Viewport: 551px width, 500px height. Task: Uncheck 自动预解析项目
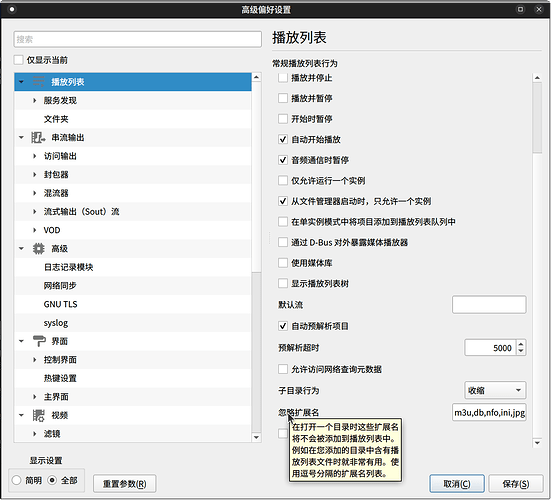pos(283,326)
